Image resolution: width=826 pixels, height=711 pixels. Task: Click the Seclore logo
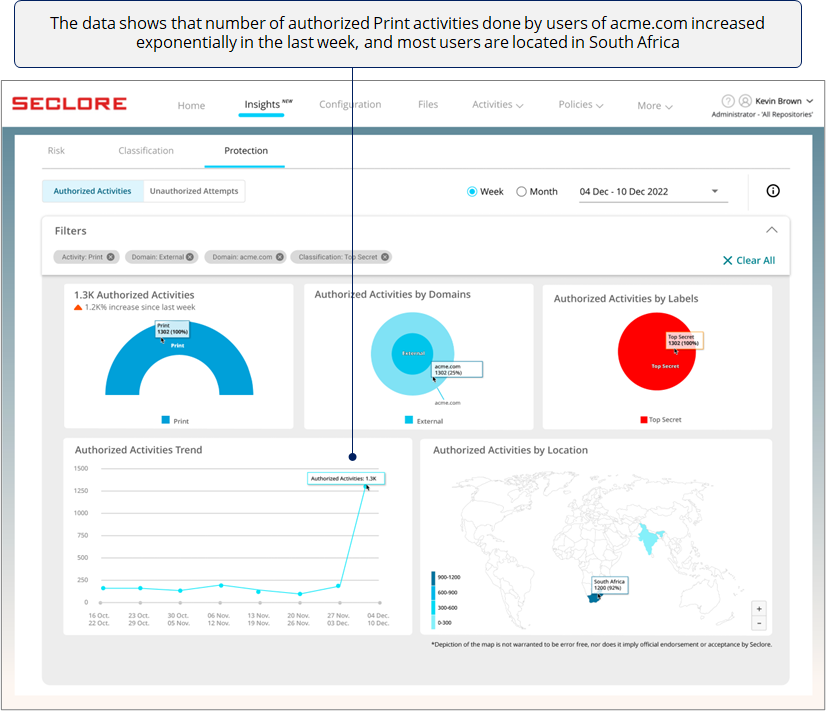[69, 103]
